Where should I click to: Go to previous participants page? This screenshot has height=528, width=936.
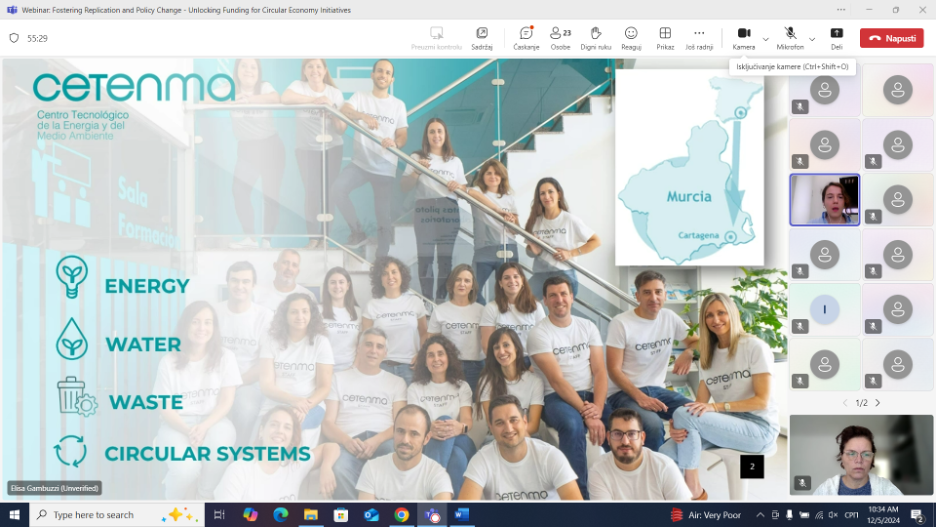(x=844, y=403)
